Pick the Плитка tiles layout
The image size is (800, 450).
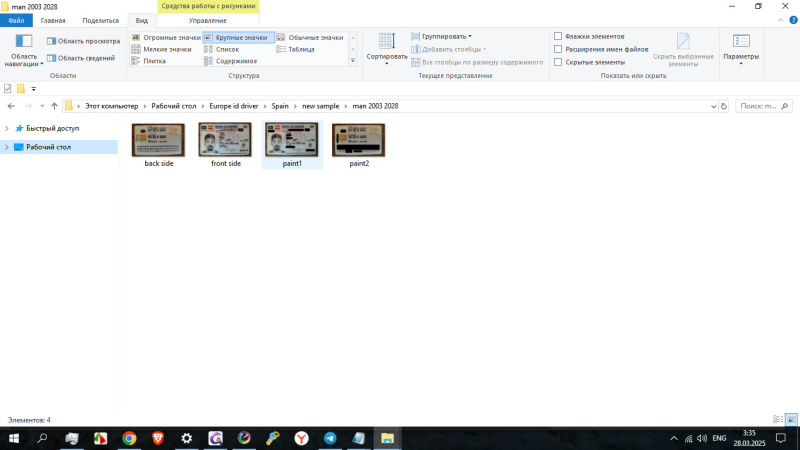pyautogui.click(x=154, y=61)
